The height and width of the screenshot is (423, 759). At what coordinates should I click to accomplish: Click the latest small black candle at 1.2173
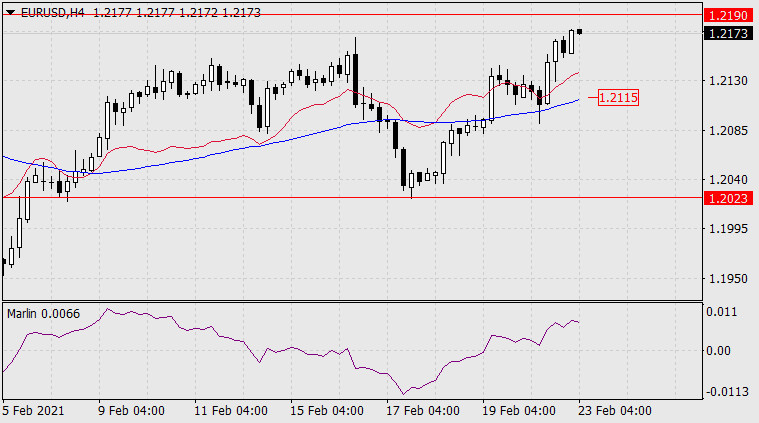coord(579,31)
